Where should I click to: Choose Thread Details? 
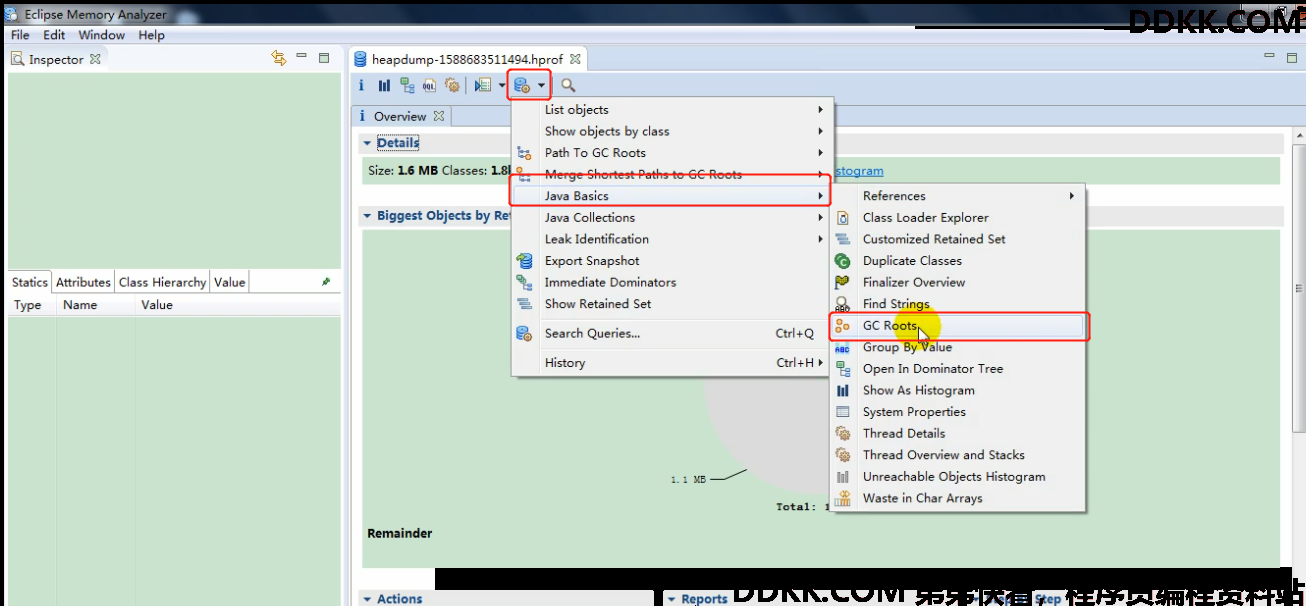(958, 433)
